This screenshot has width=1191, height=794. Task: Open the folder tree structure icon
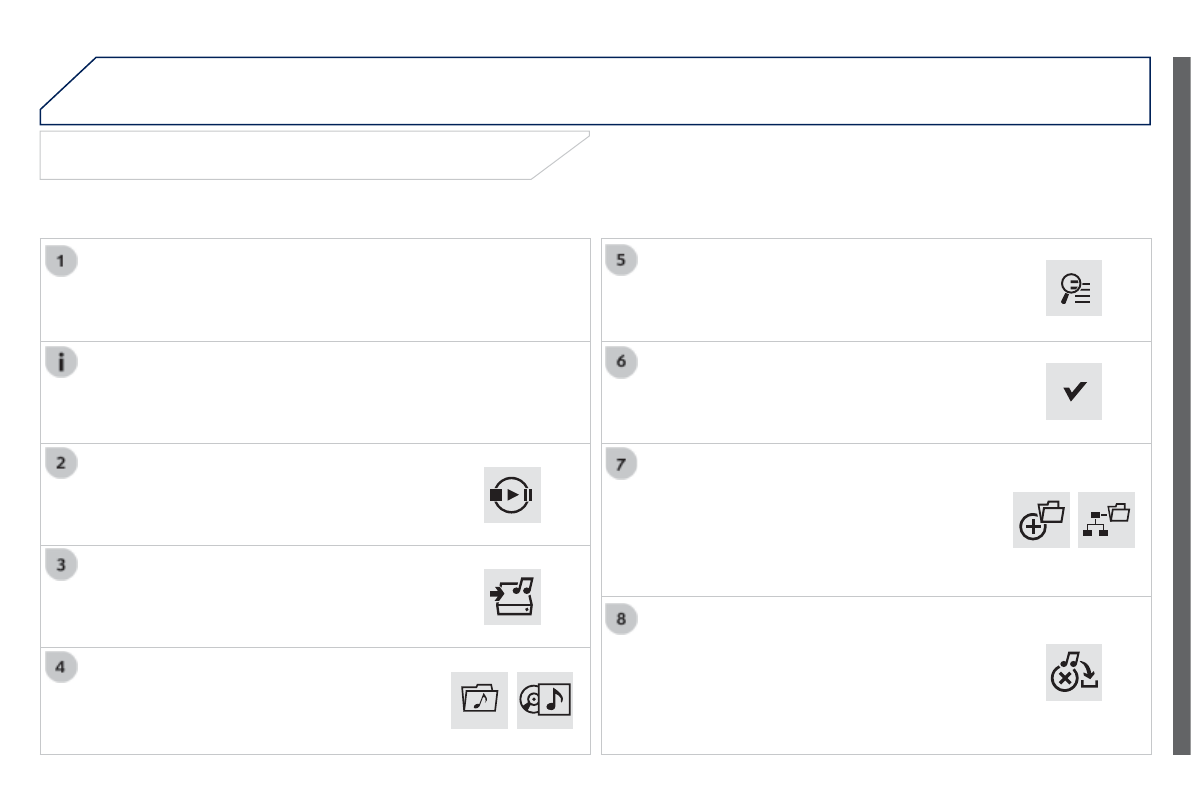(1107, 520)
